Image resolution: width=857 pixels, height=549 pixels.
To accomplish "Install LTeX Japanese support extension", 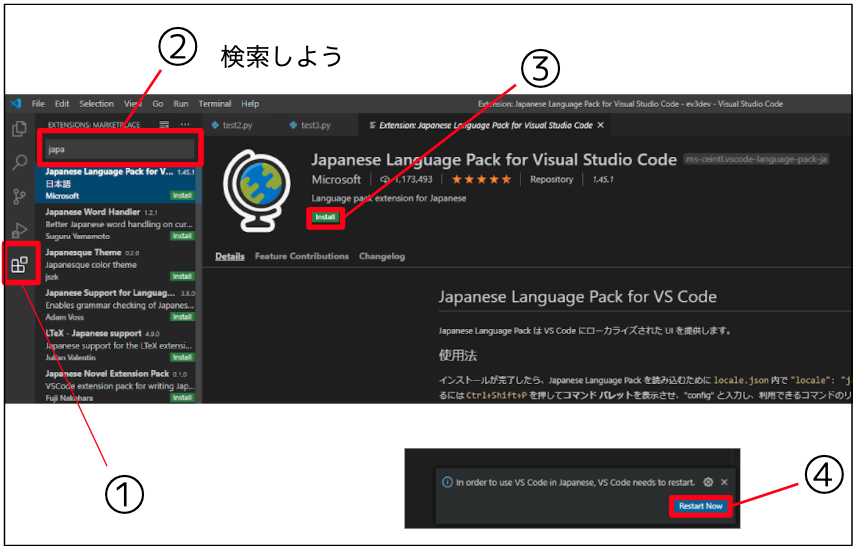I will coord(182,358).
